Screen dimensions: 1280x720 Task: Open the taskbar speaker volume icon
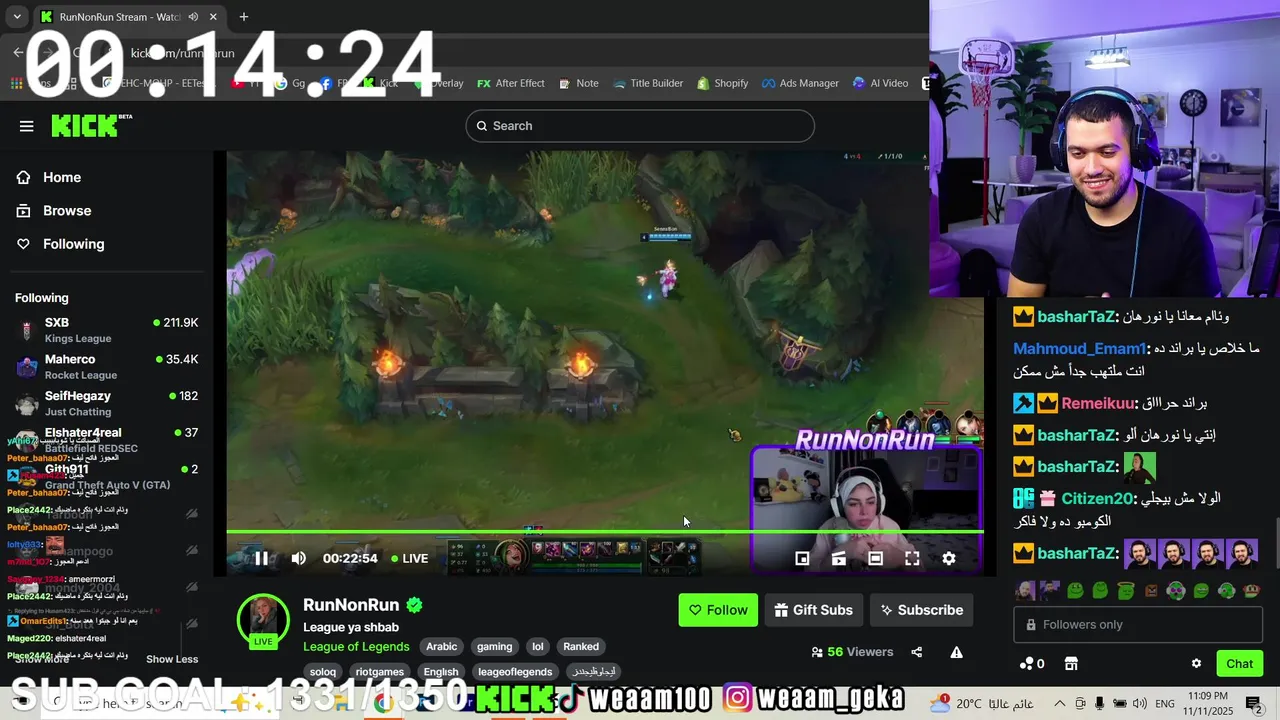(x=1140, y=703)
